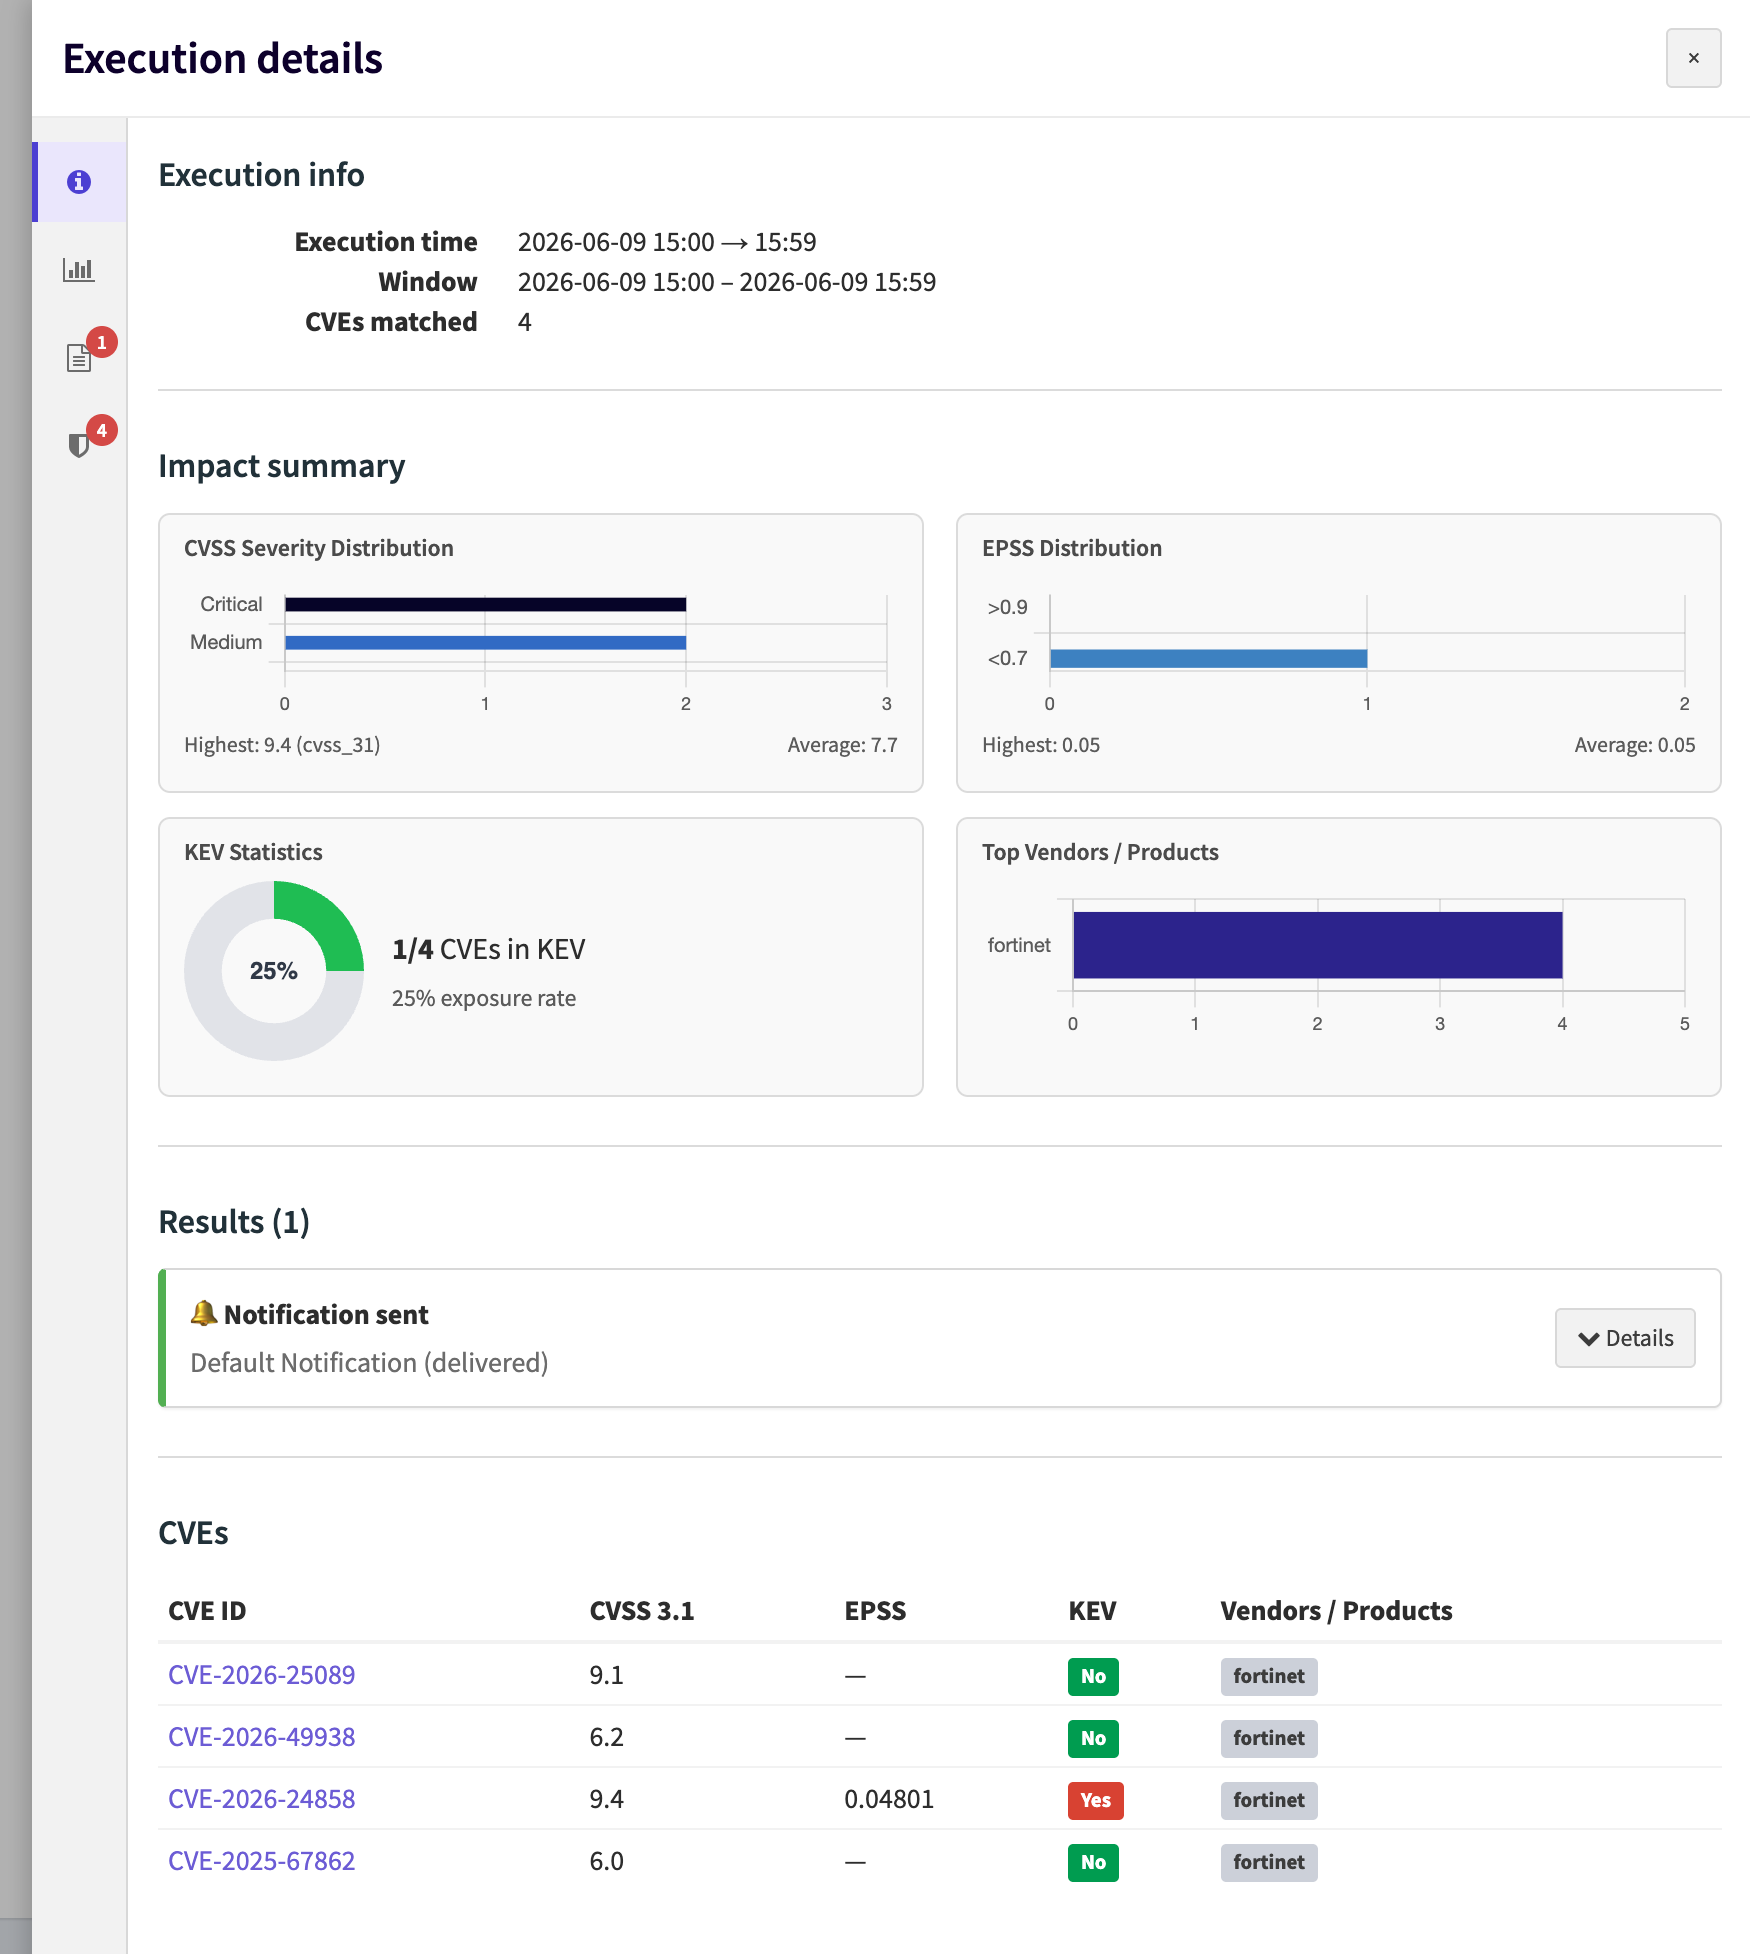This screenshot has width=1750, height=1954.
Task: Open the bar chart impact summary icon
Action: pyautogui.click(x=79, y=269)
